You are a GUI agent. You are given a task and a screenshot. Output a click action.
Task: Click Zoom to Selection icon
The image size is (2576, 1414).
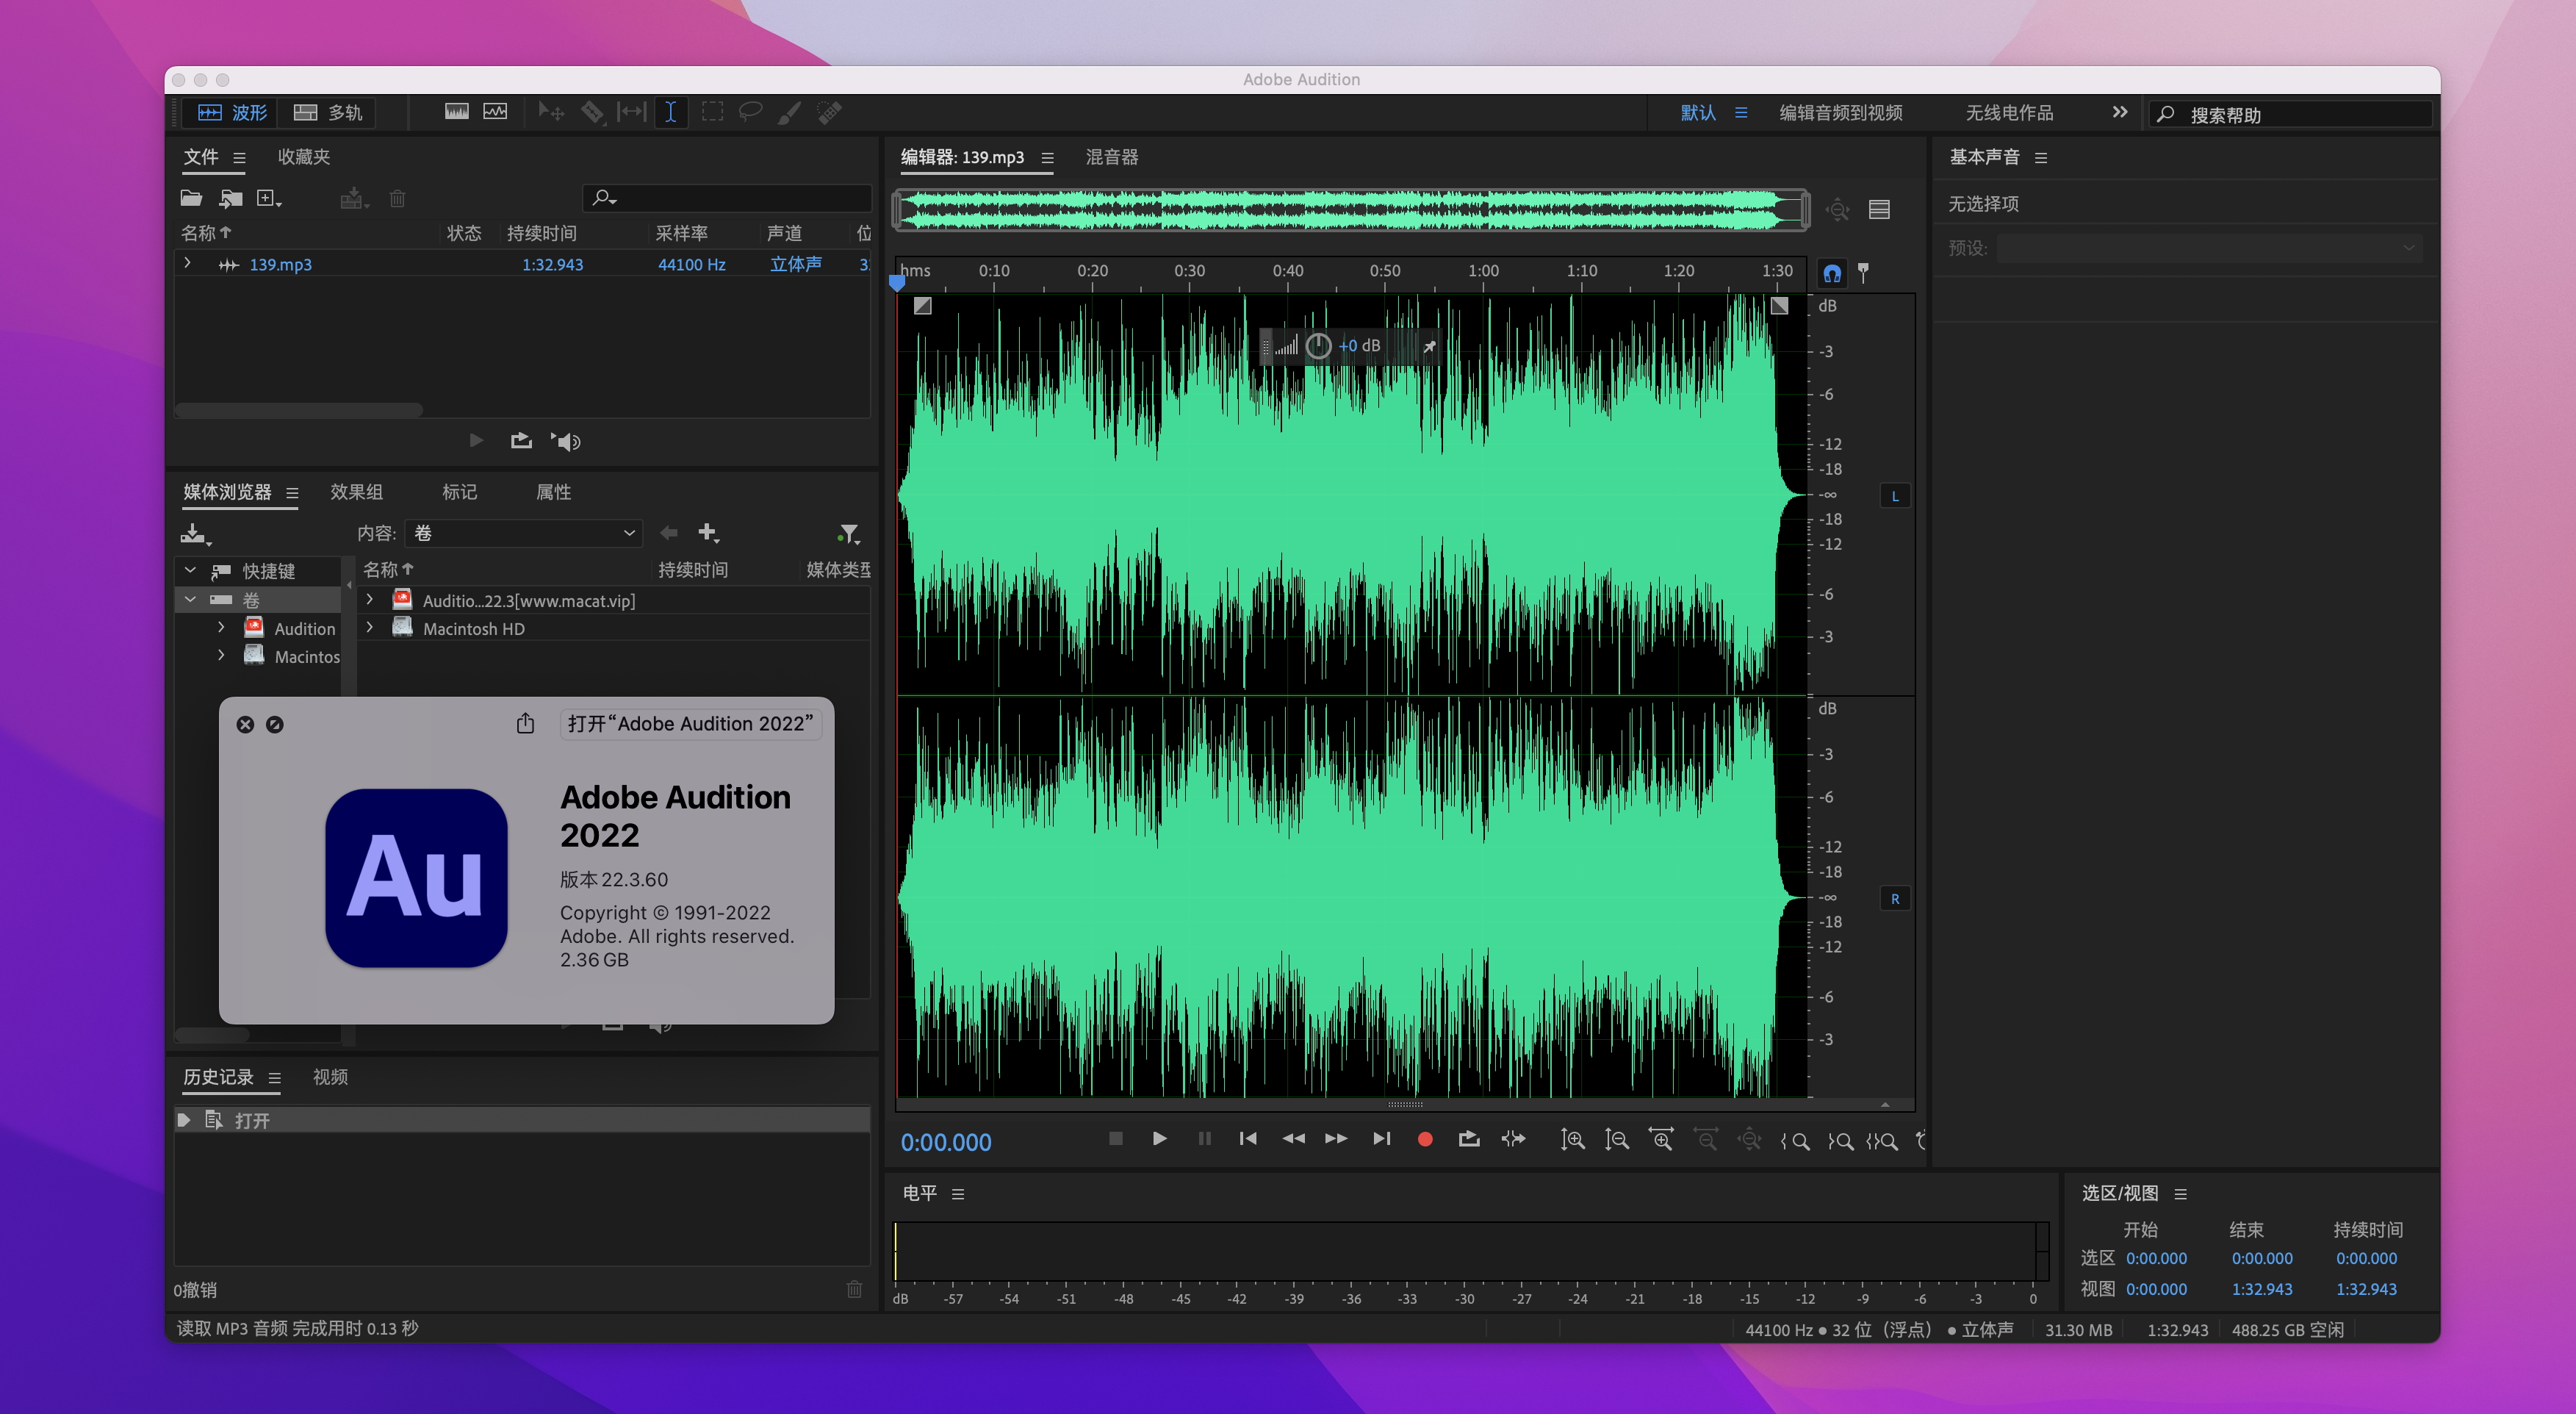[x=1882, y=1141]
